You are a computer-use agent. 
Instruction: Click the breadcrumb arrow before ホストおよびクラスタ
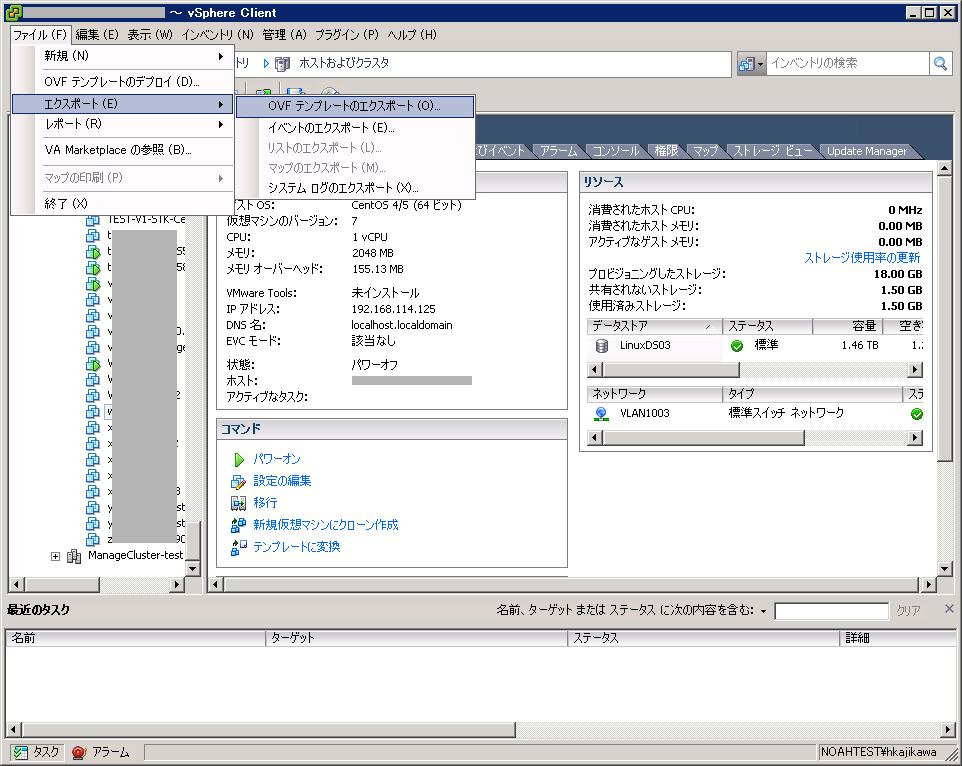tap(266, 63)
